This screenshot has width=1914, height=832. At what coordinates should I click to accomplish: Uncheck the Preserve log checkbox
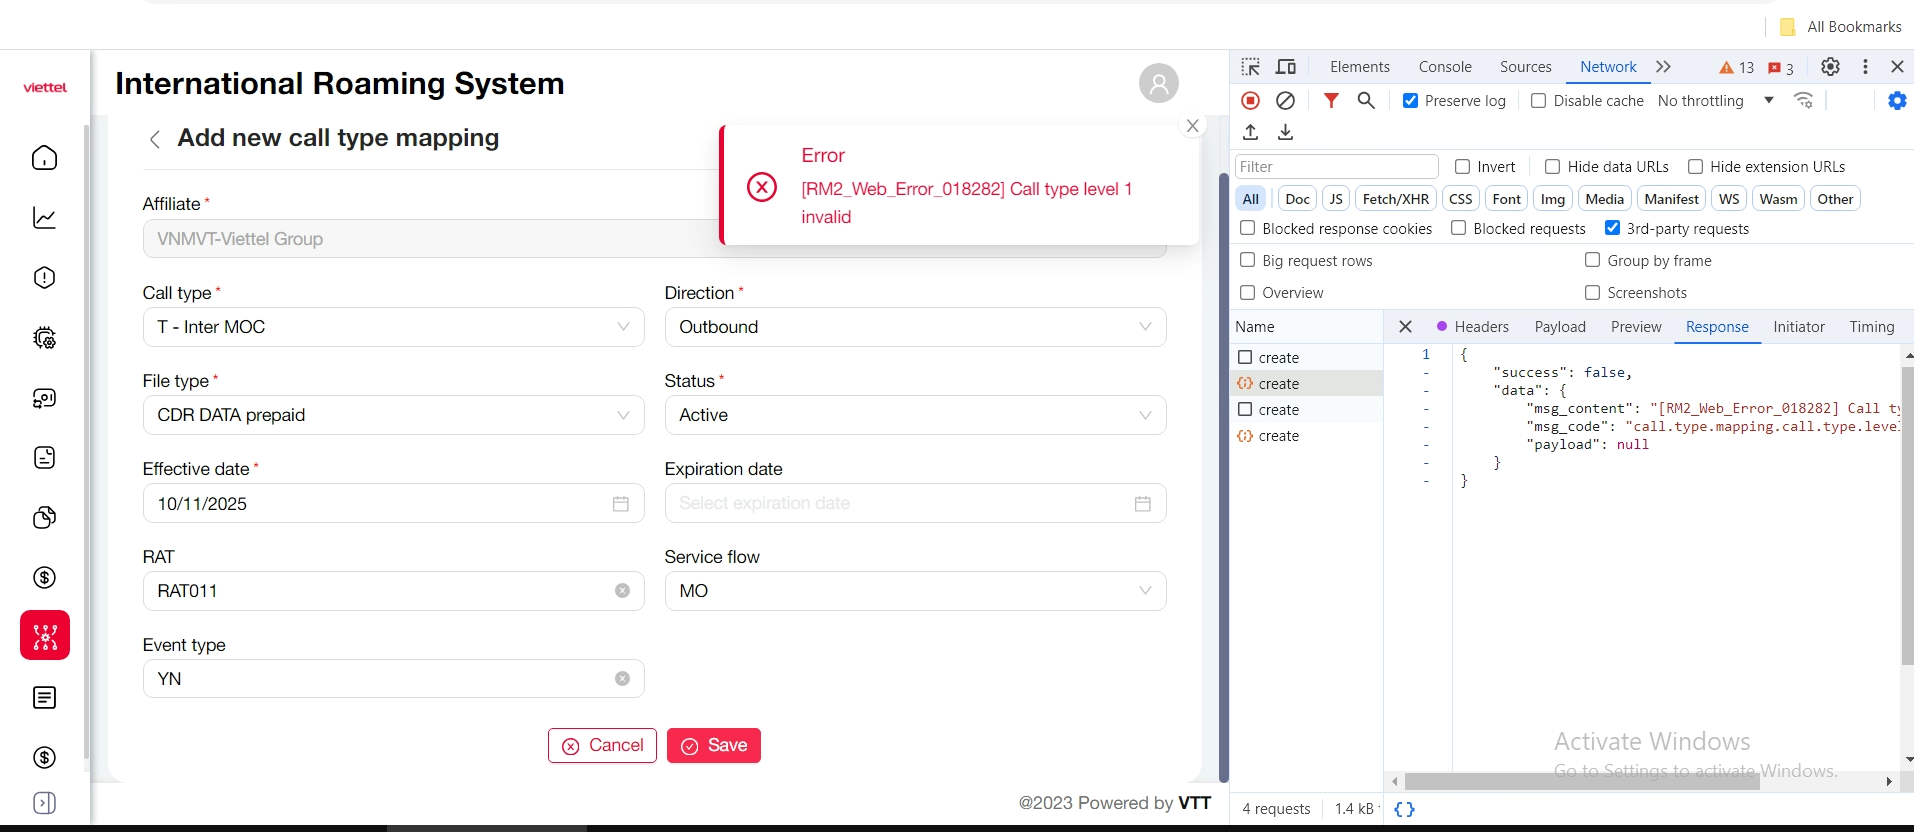[1410, 101]
